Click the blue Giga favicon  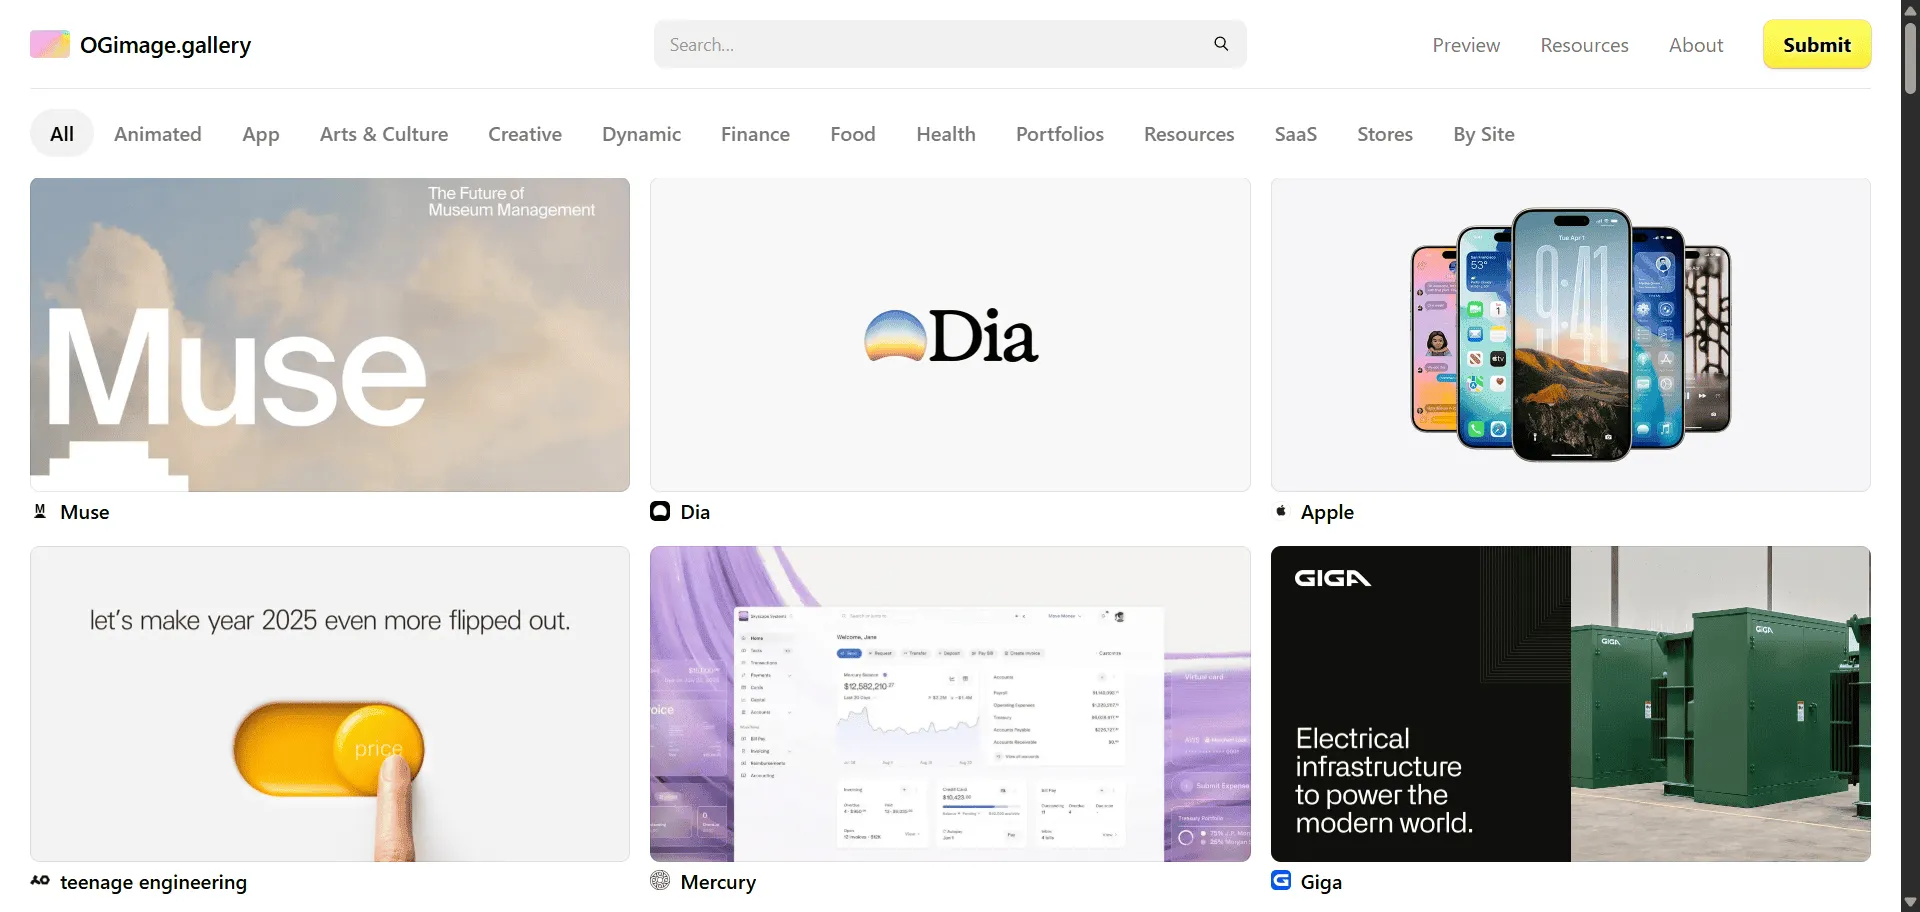(1281, 881)
